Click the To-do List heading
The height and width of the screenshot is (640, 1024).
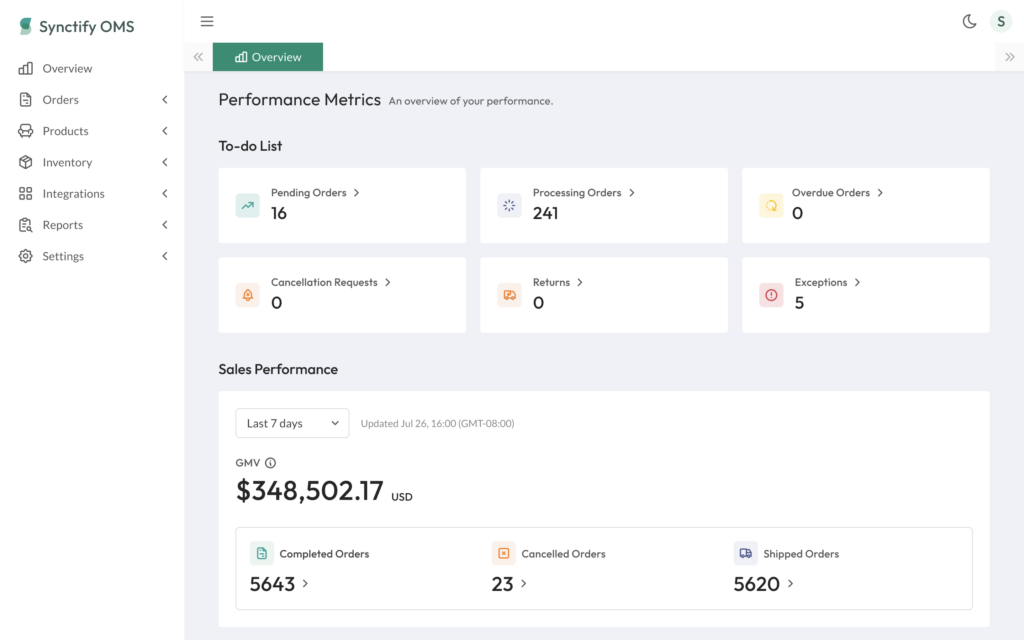pos(250,146)
